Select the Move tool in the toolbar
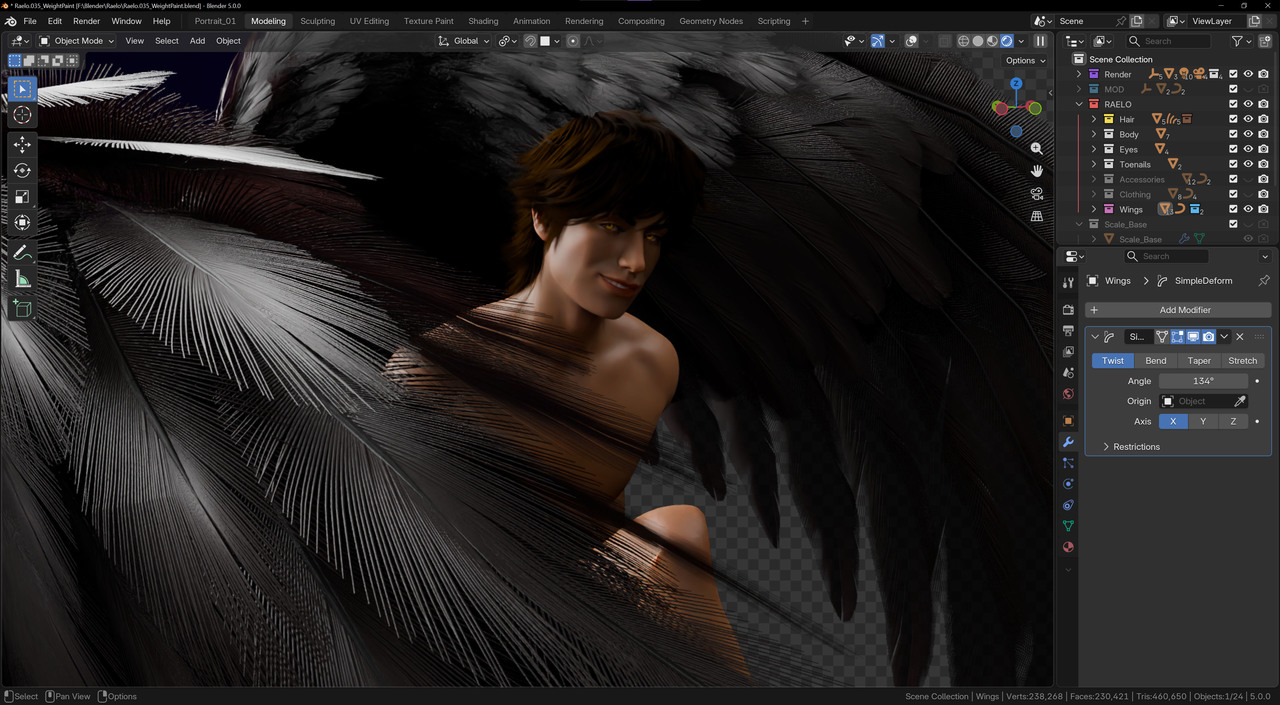Screen dimensions: 1280x705 click(22, 144)
